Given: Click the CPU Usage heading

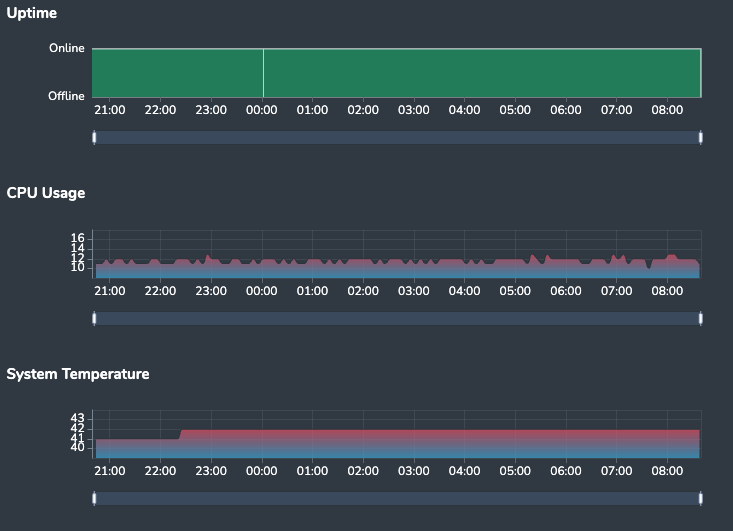Looking at the screenshot, I should point(46,193).
